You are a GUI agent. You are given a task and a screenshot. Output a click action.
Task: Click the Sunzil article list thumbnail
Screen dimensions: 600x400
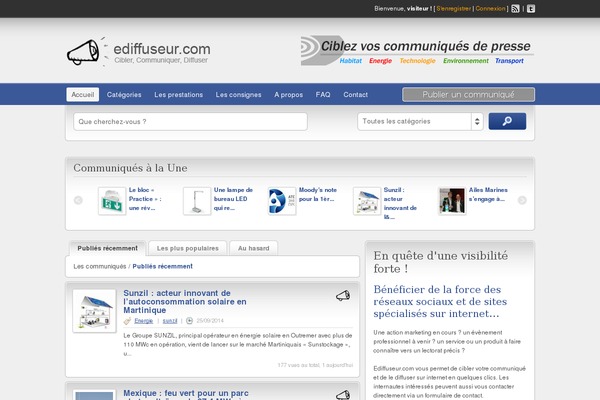point(95,311)
